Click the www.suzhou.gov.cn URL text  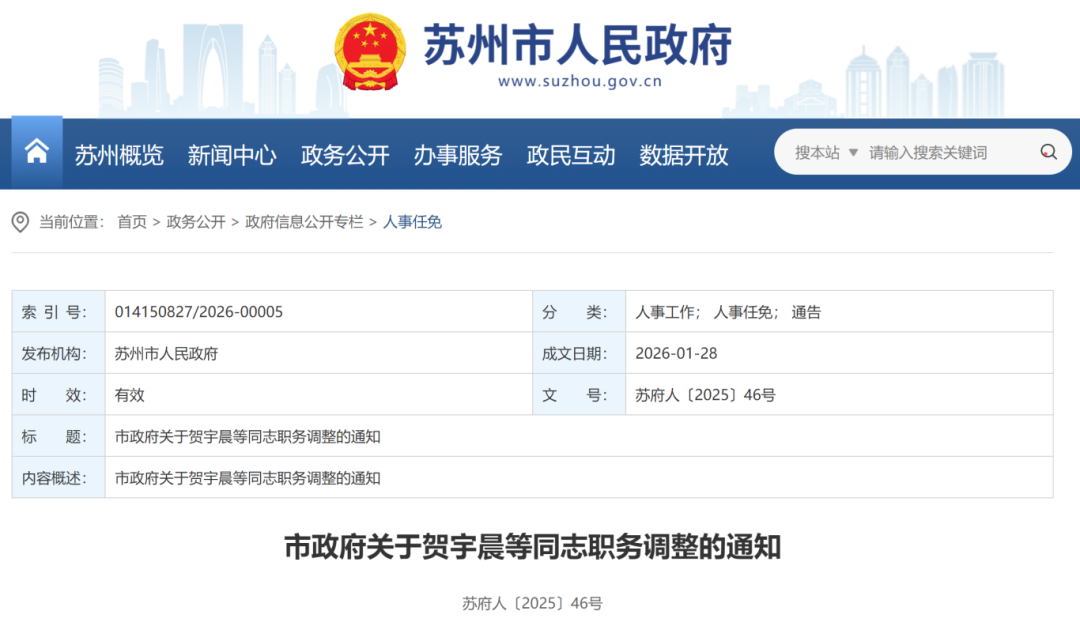pos(580,81)
